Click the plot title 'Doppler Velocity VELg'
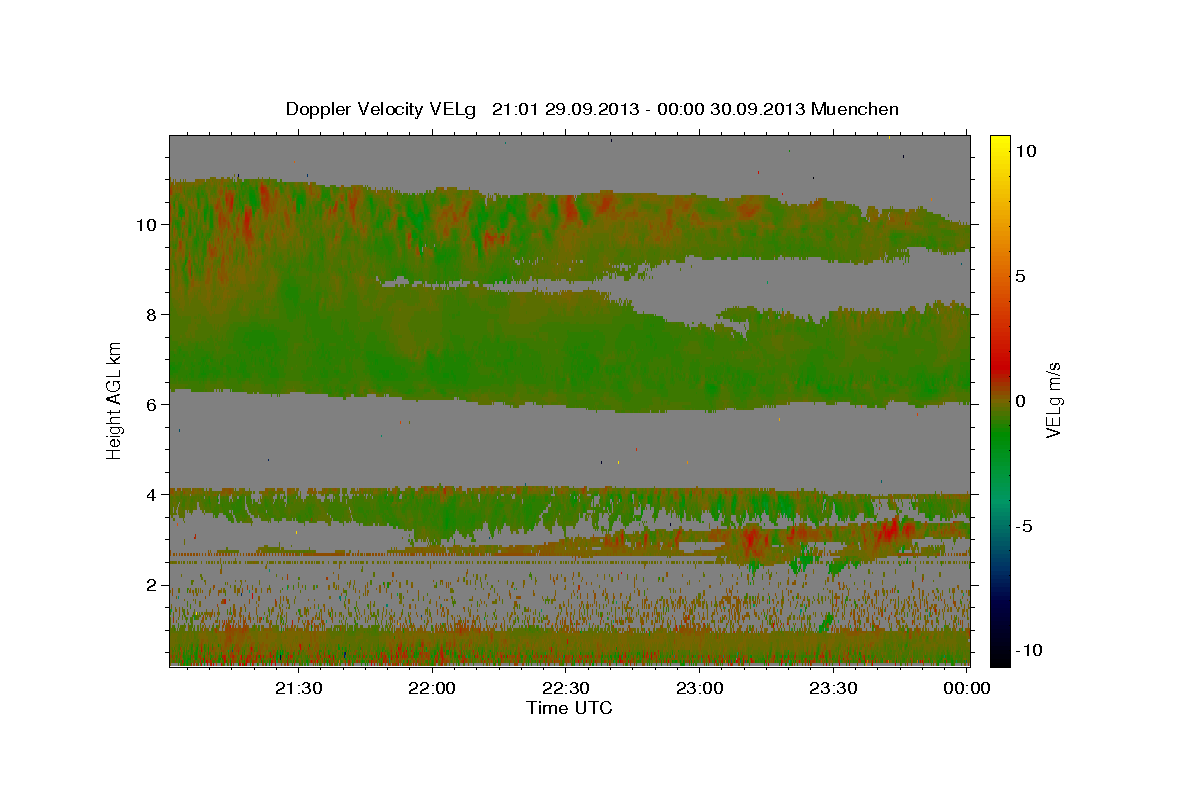This screenshot has width=1200, height=800. (x=379, y=109)
